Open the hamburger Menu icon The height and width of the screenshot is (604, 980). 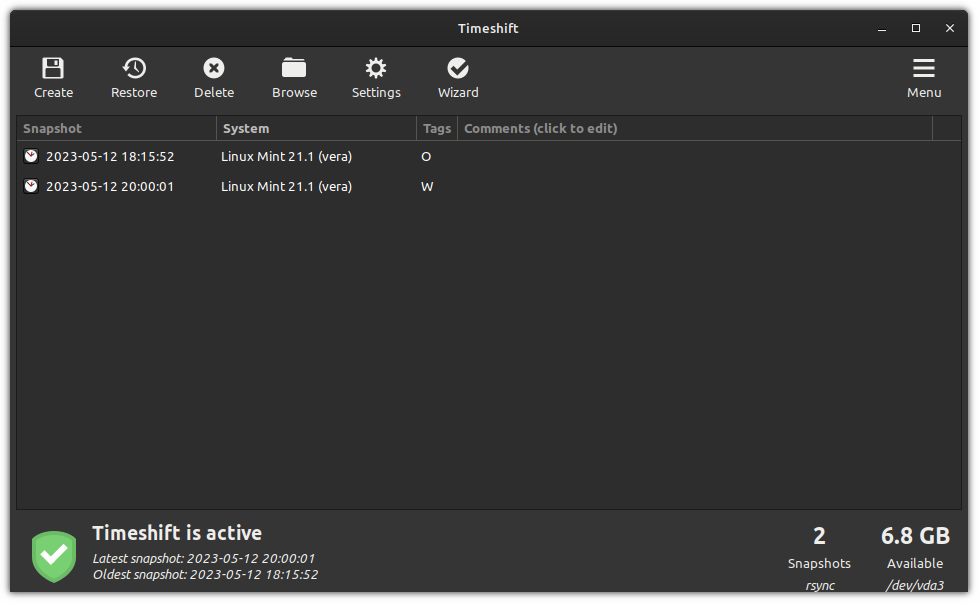(x=924, y=68)
